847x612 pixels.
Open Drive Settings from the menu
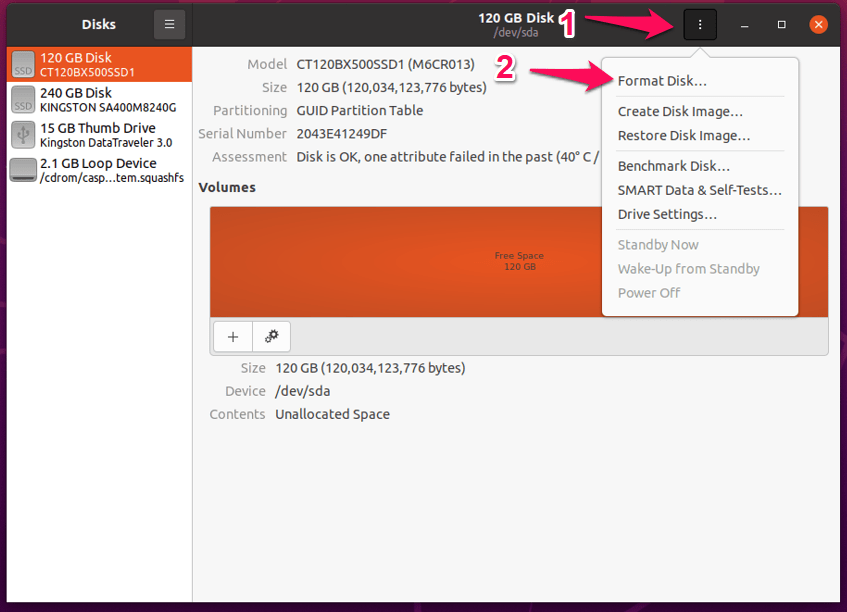pos(667,214)
